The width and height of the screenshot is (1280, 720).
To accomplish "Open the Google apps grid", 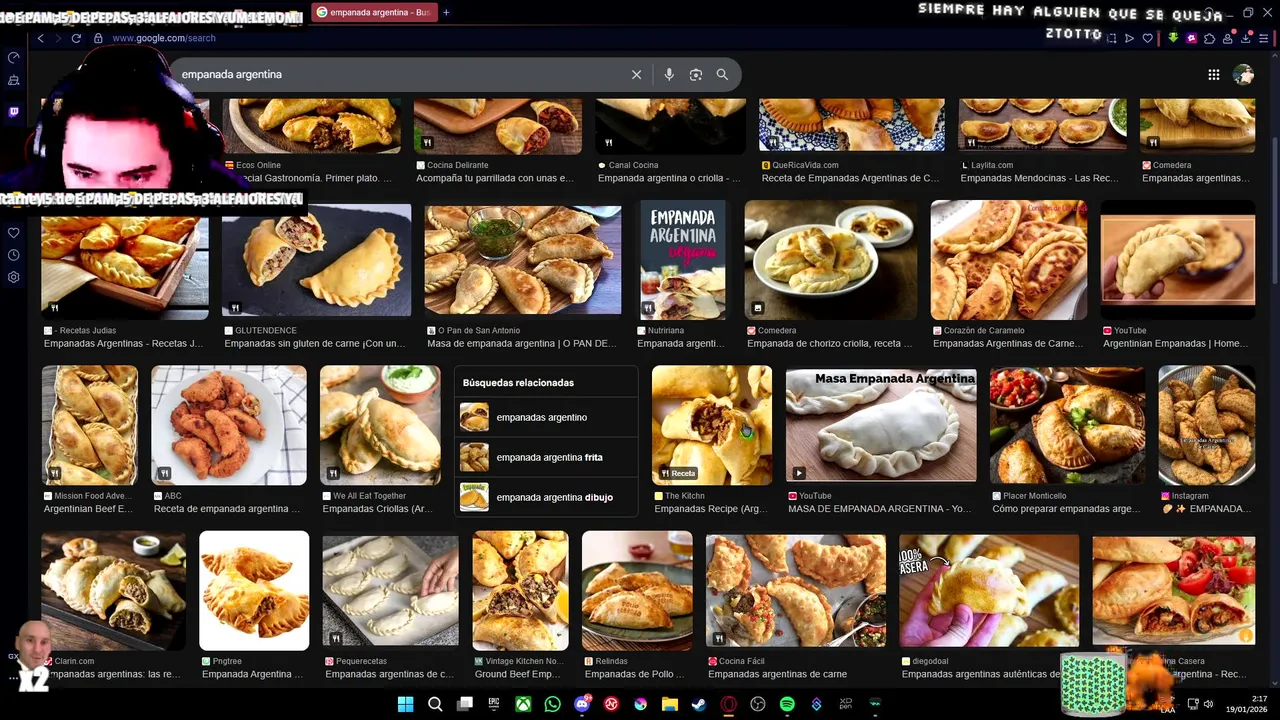I will 1213,75.
